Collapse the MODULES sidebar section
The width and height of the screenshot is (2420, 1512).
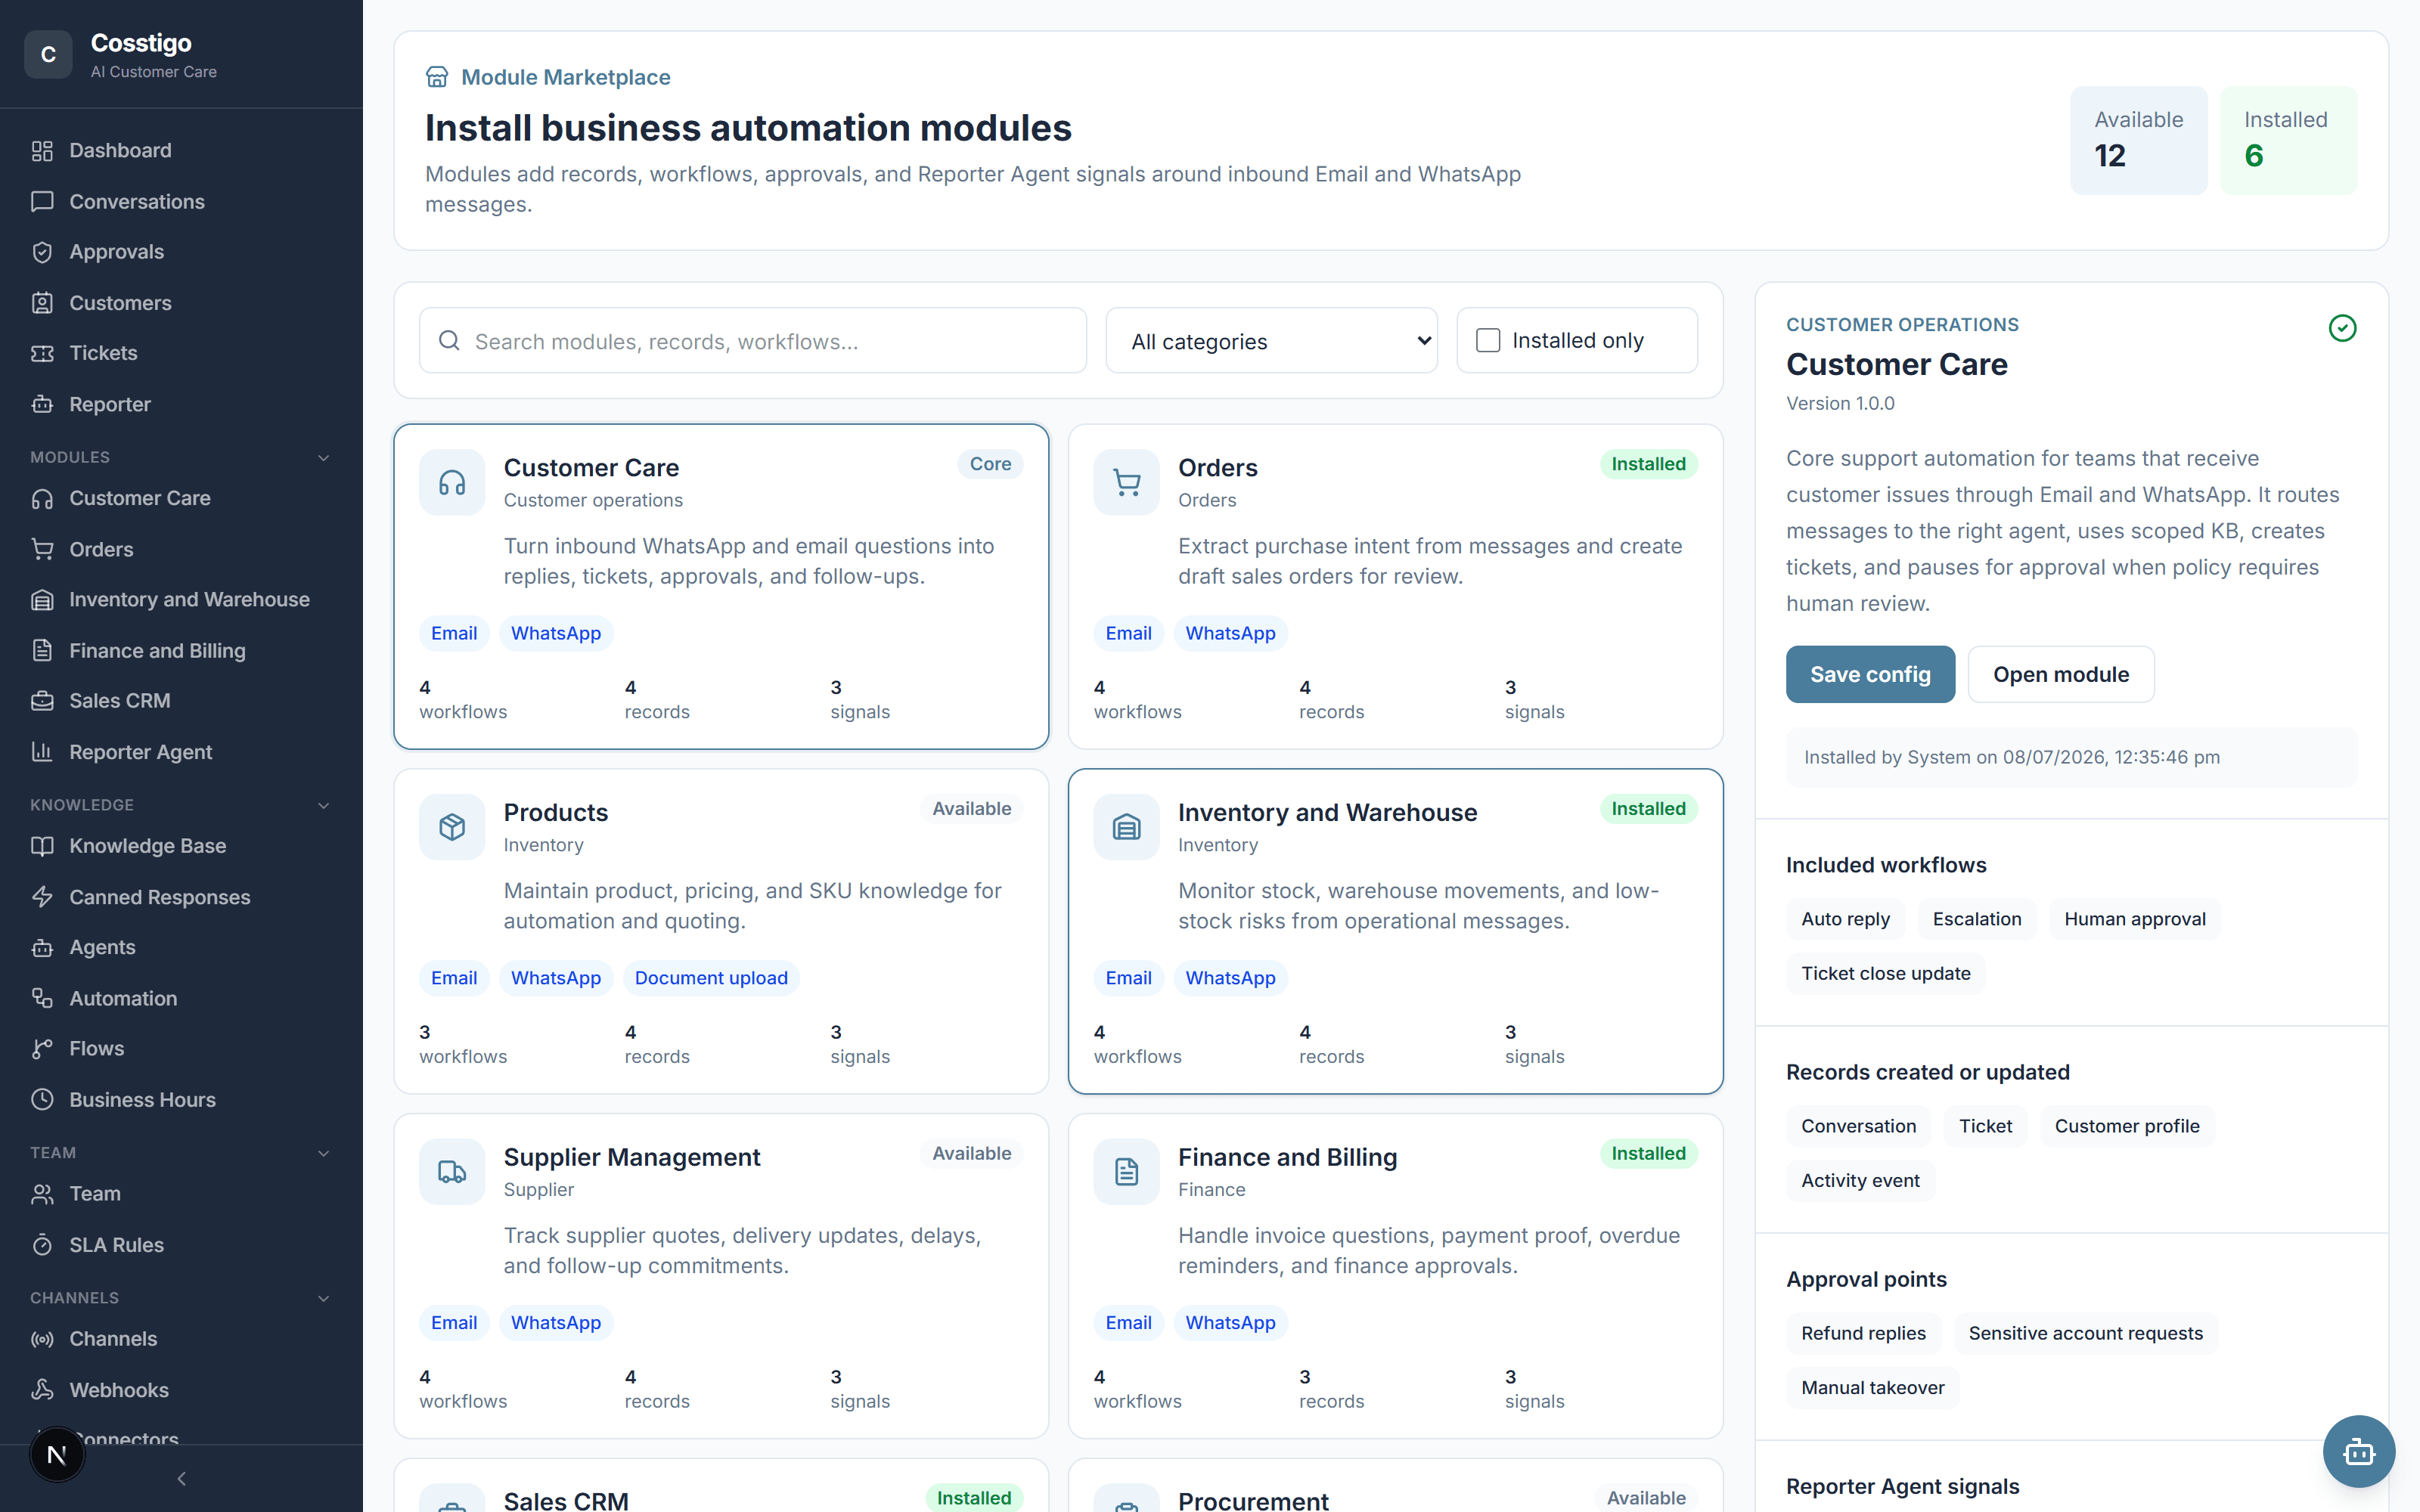tap(323, 457)
